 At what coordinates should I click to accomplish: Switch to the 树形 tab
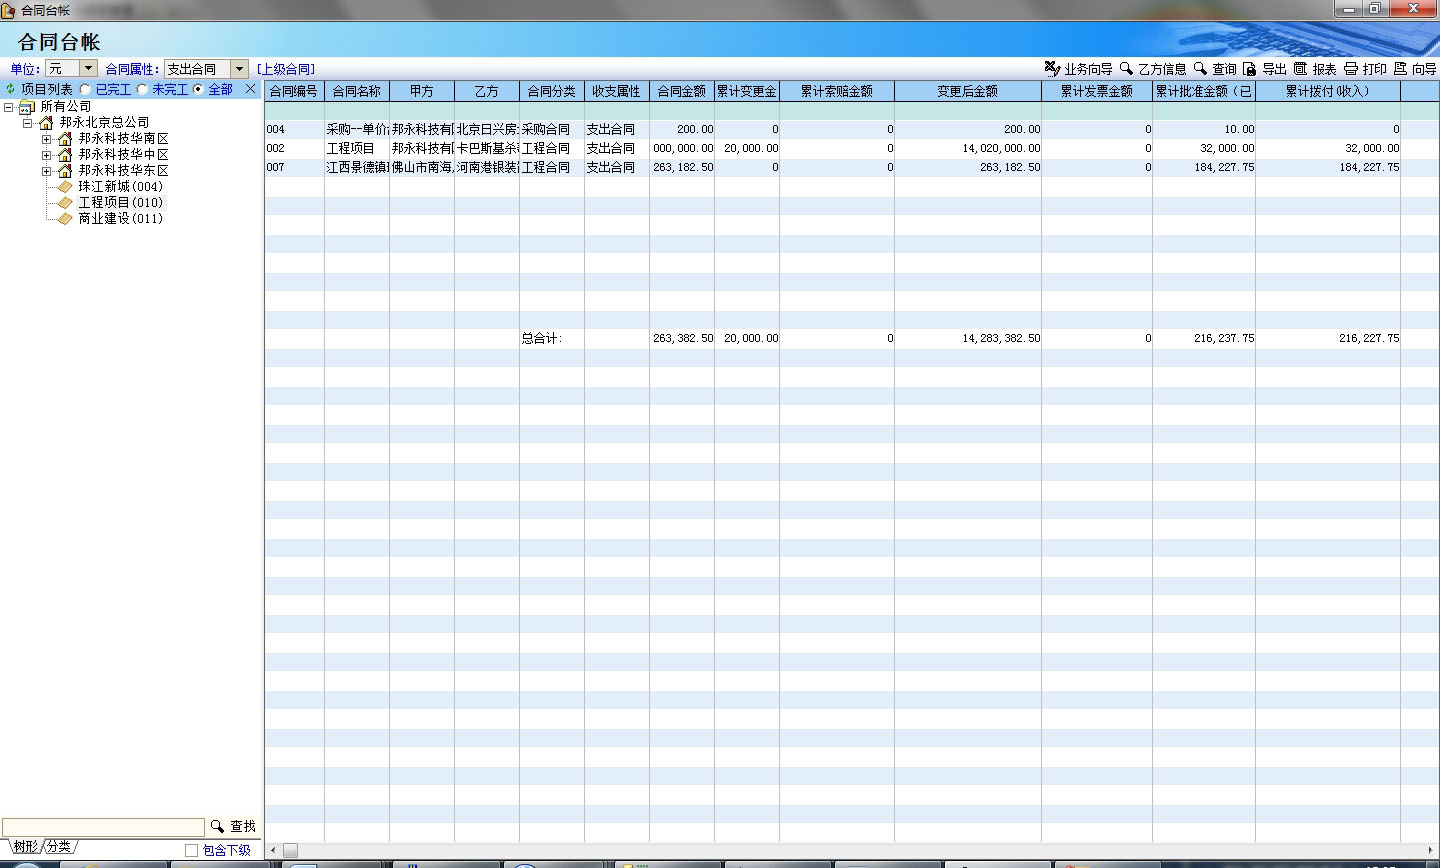tap(25, 847)
